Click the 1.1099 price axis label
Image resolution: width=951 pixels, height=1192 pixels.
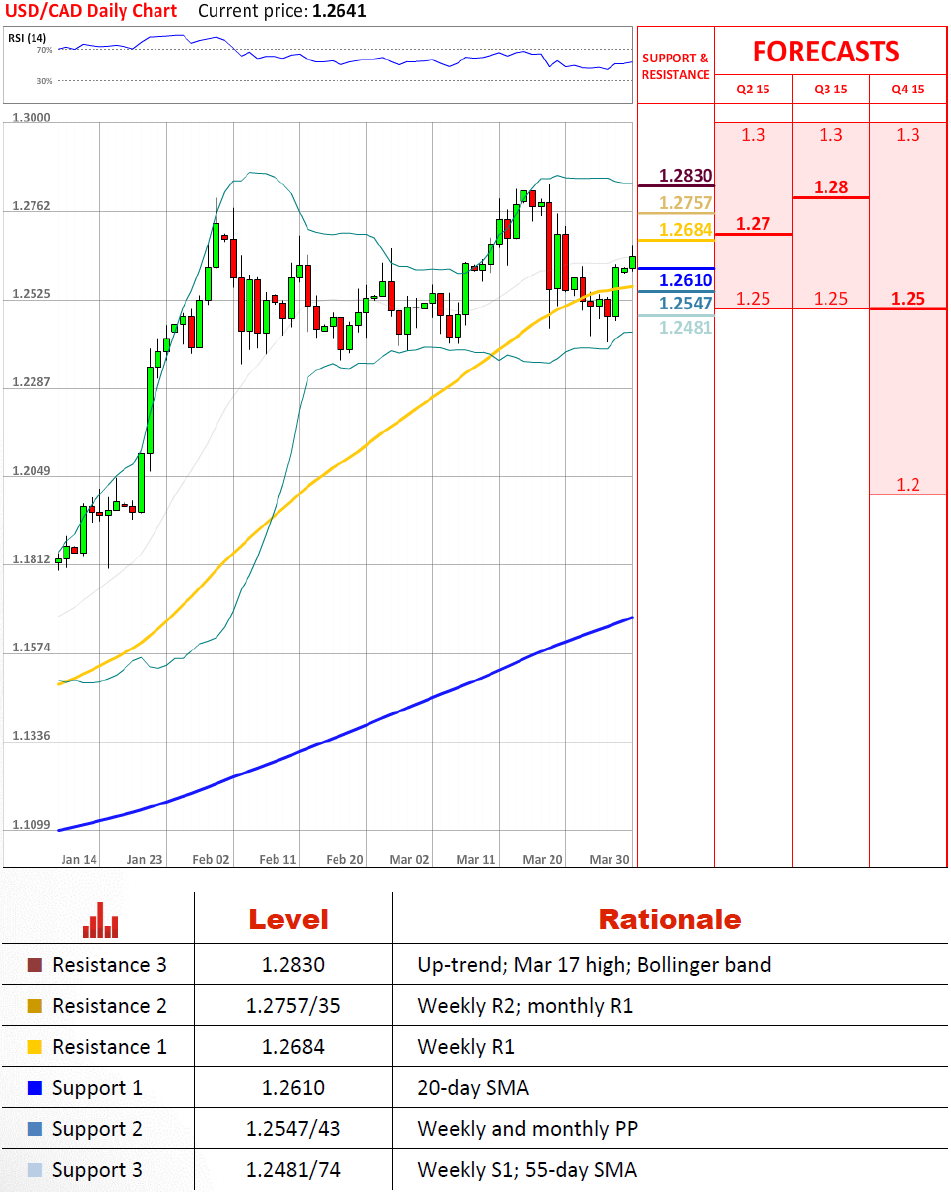31,825
